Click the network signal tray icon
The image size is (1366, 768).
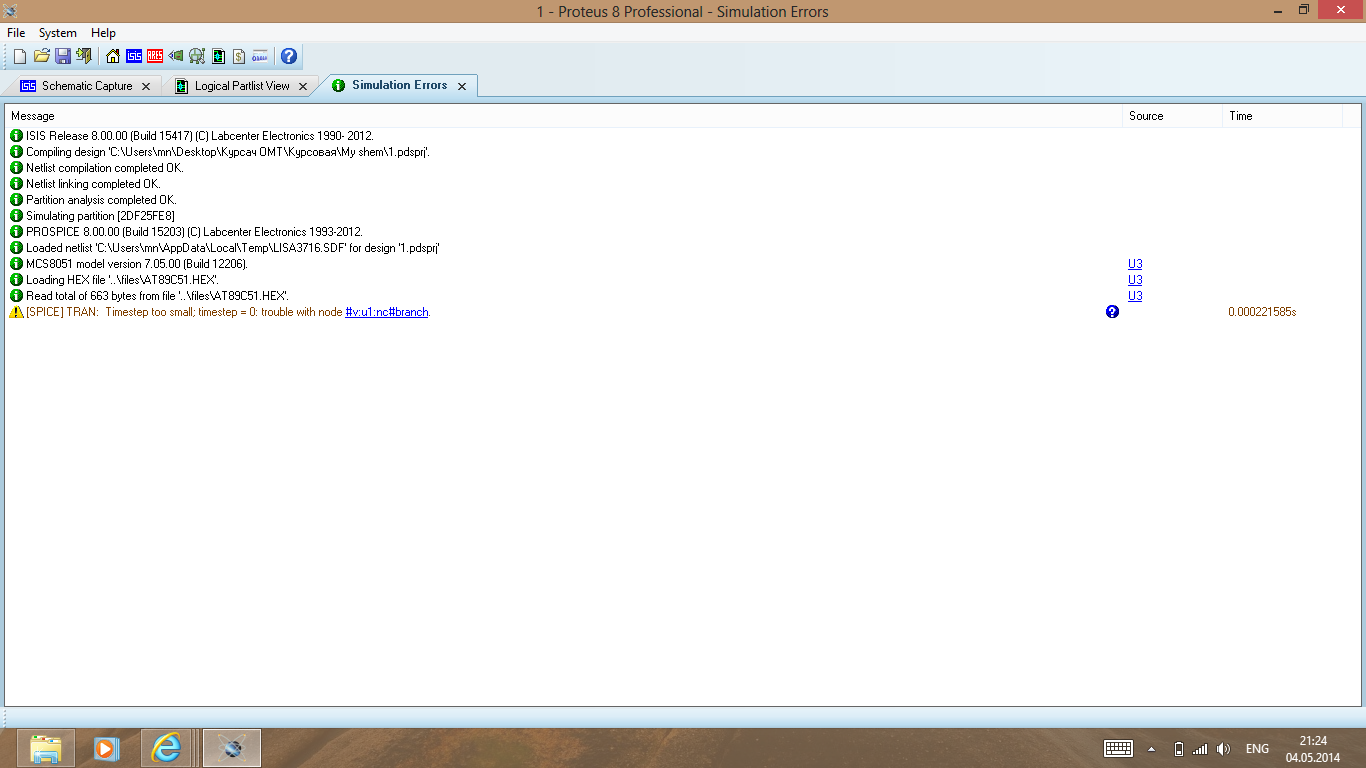coord(1200,748)
